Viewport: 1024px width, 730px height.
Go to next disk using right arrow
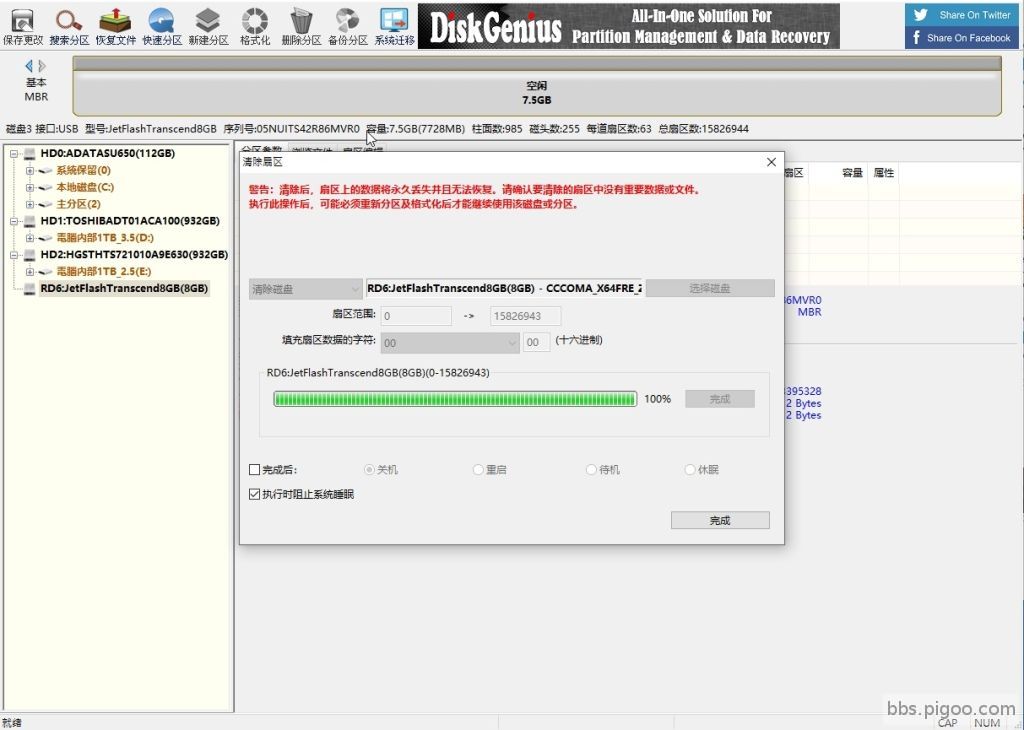[x=42, y=65]
